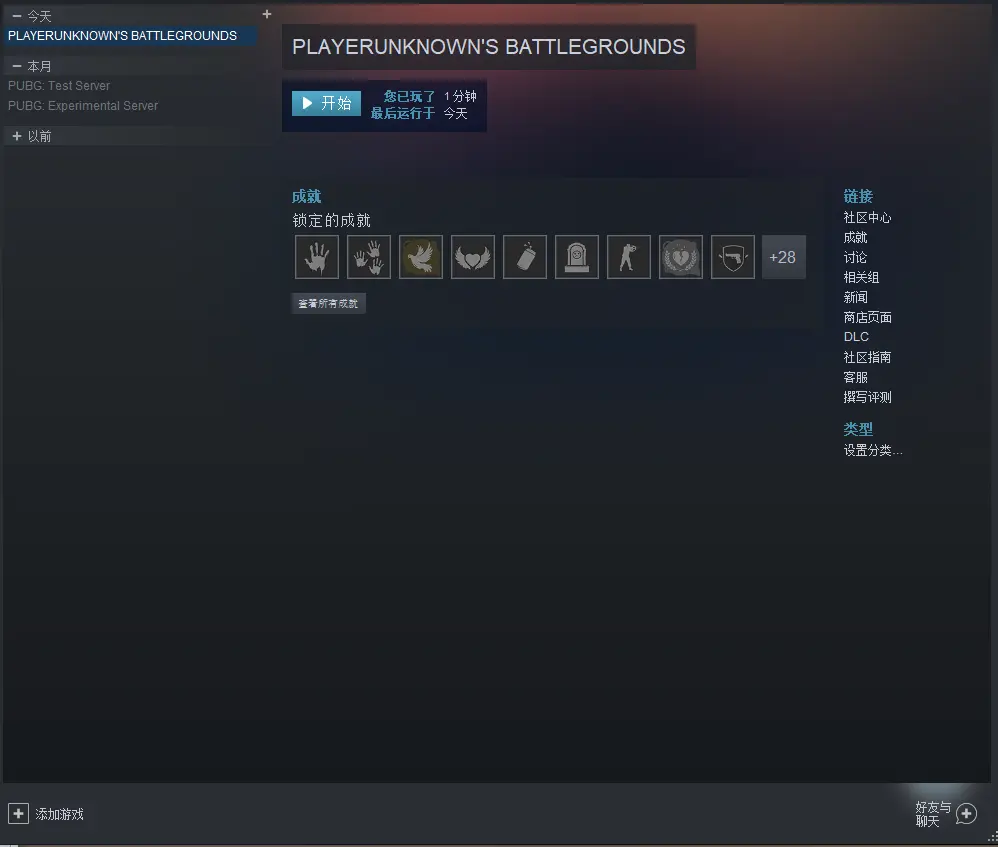Click the plus icon beside 今天 header
This screenshot has height=847, width=998.
267,14
